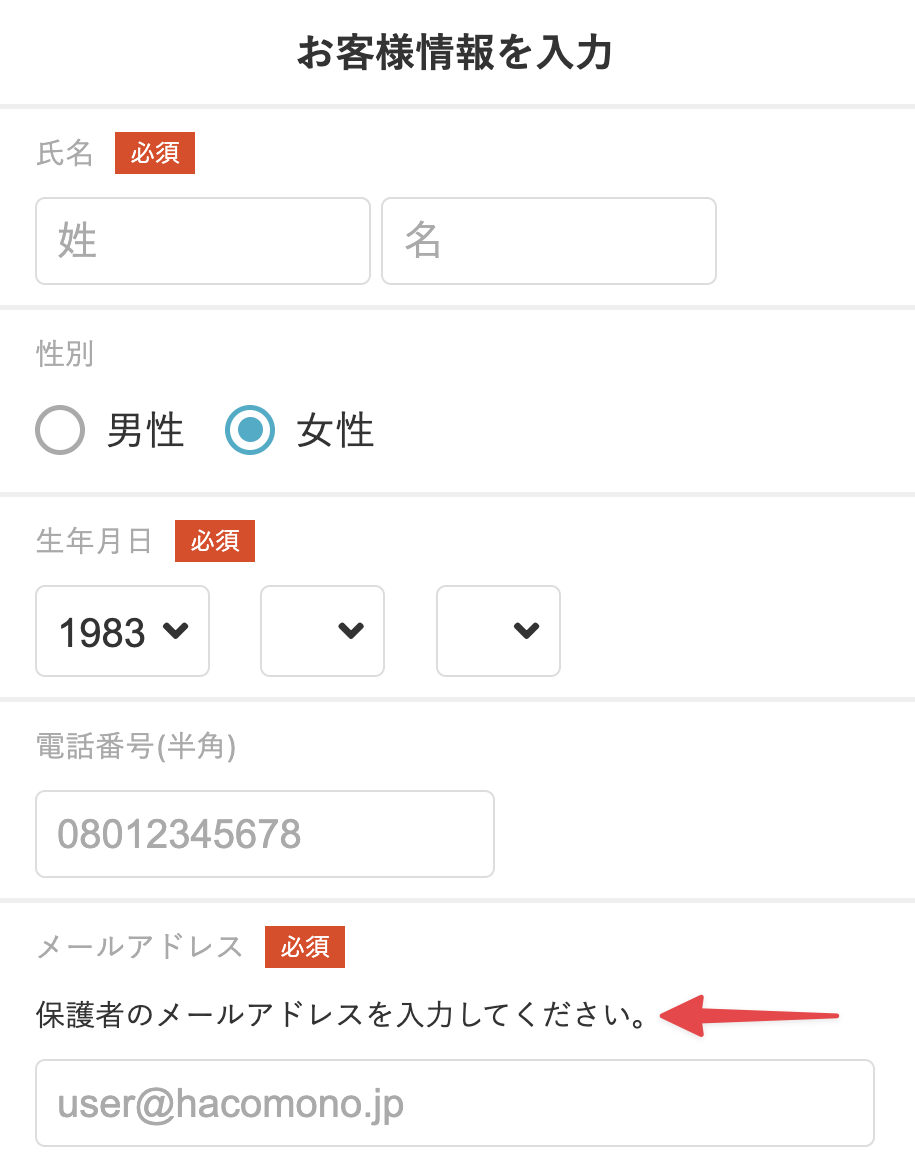This screenshot has width=915, height=1160.
Task: Click the 性別 section label
Action: [x=65, y=354]
